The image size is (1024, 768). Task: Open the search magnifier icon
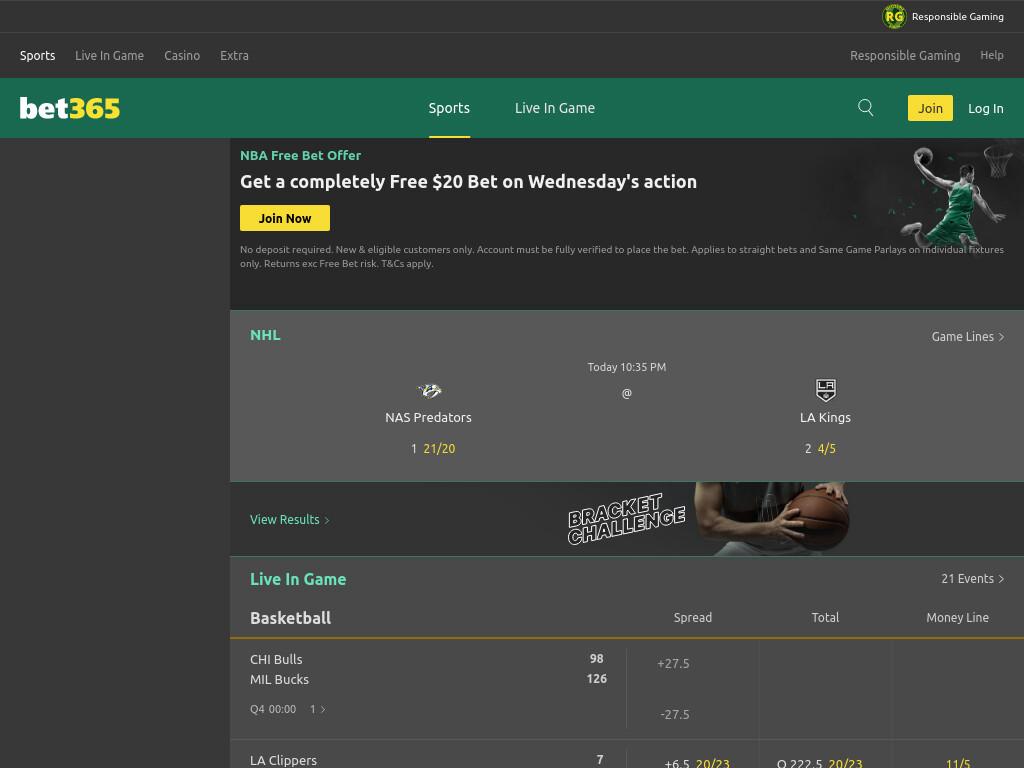(x=865, y=108)
